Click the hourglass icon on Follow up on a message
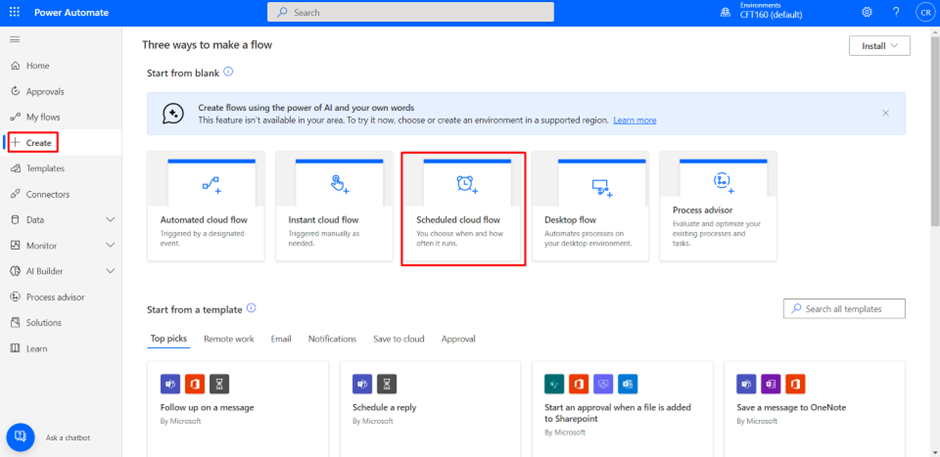 (219, 383)
